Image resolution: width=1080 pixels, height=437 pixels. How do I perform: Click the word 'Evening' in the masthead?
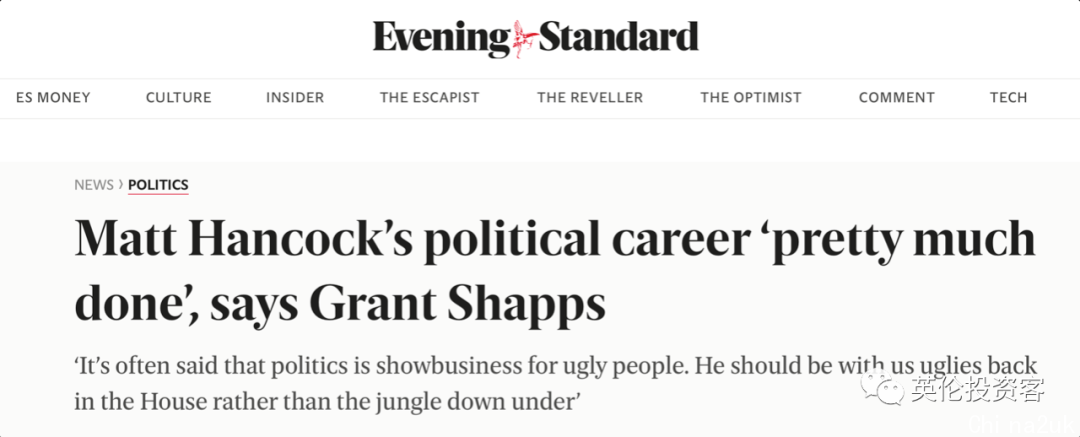click(442, 39)
